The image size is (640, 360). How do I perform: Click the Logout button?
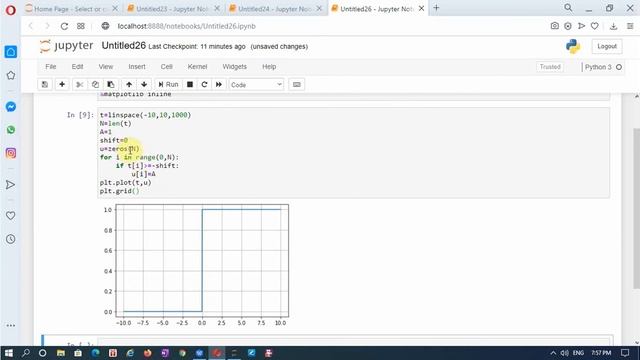(x=607, y=46)
